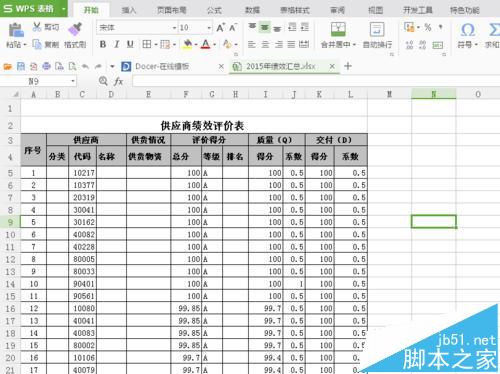Toggle Bold formatting
Screen dimensions: 500x374
point(103,44)
